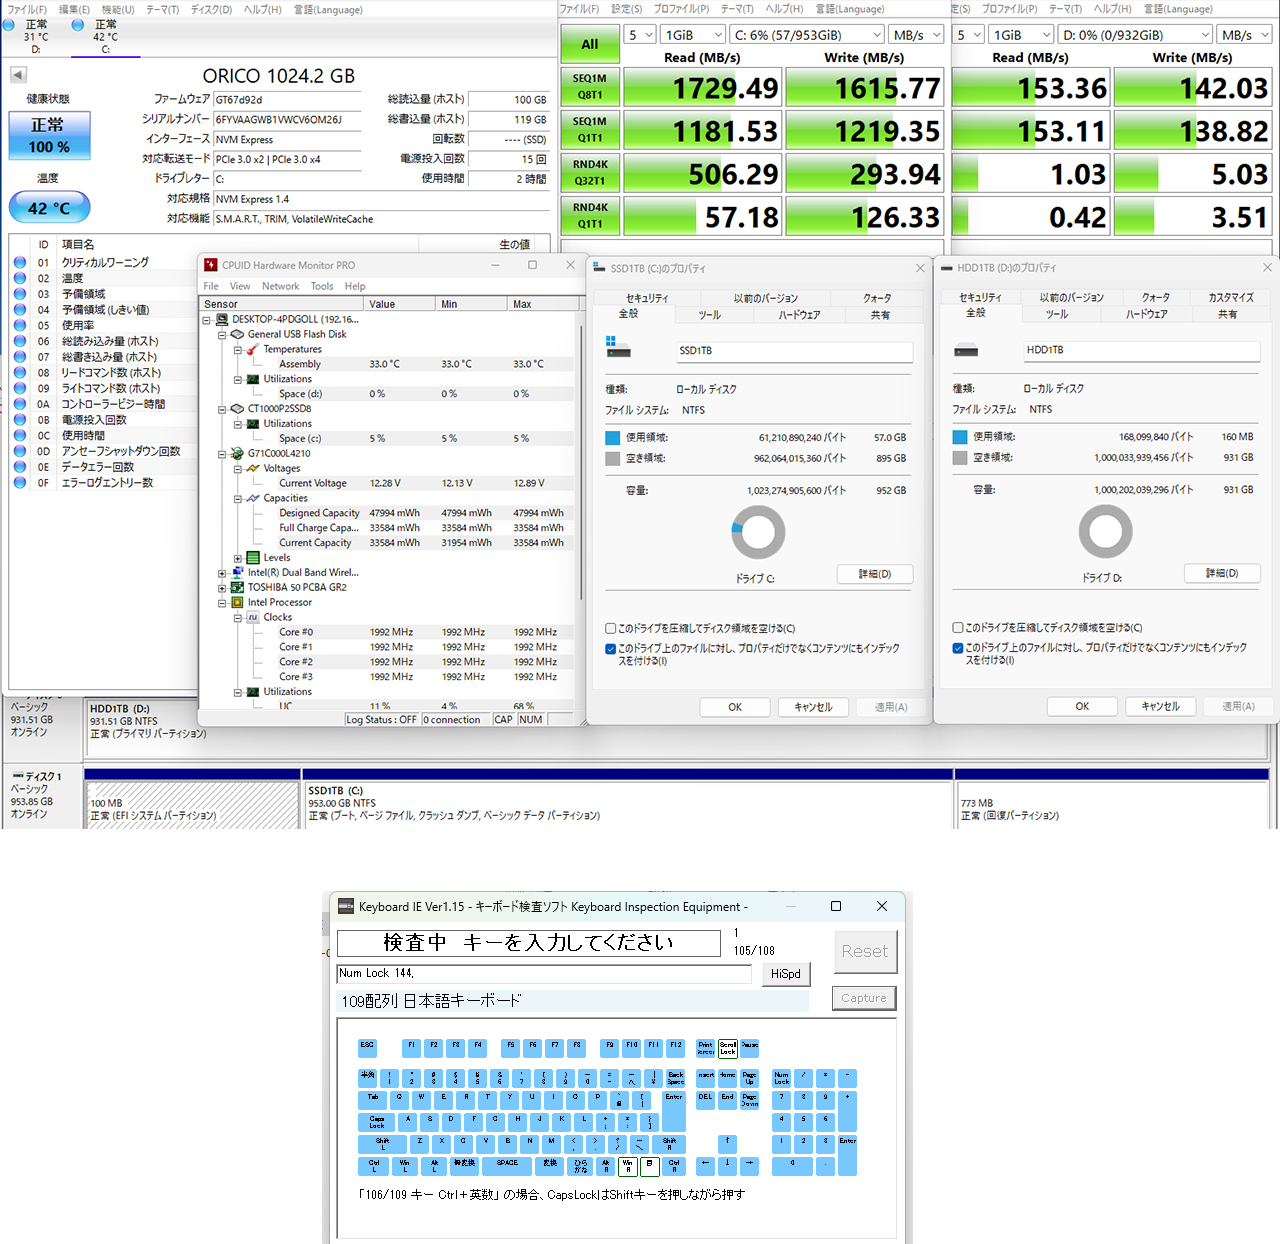Open the Tools menu in Hardware Monitor
This screenshot has width=1280, height=1244.
(x=322, y=286)
